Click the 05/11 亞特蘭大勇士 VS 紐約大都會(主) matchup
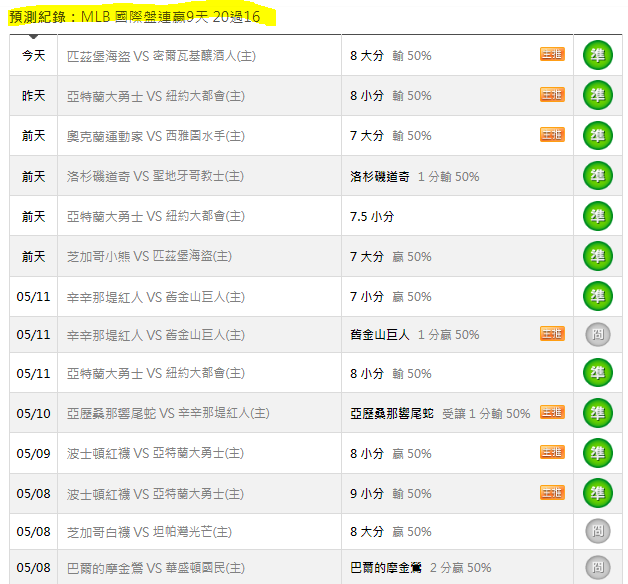The image size is (628, 584). 156,373
